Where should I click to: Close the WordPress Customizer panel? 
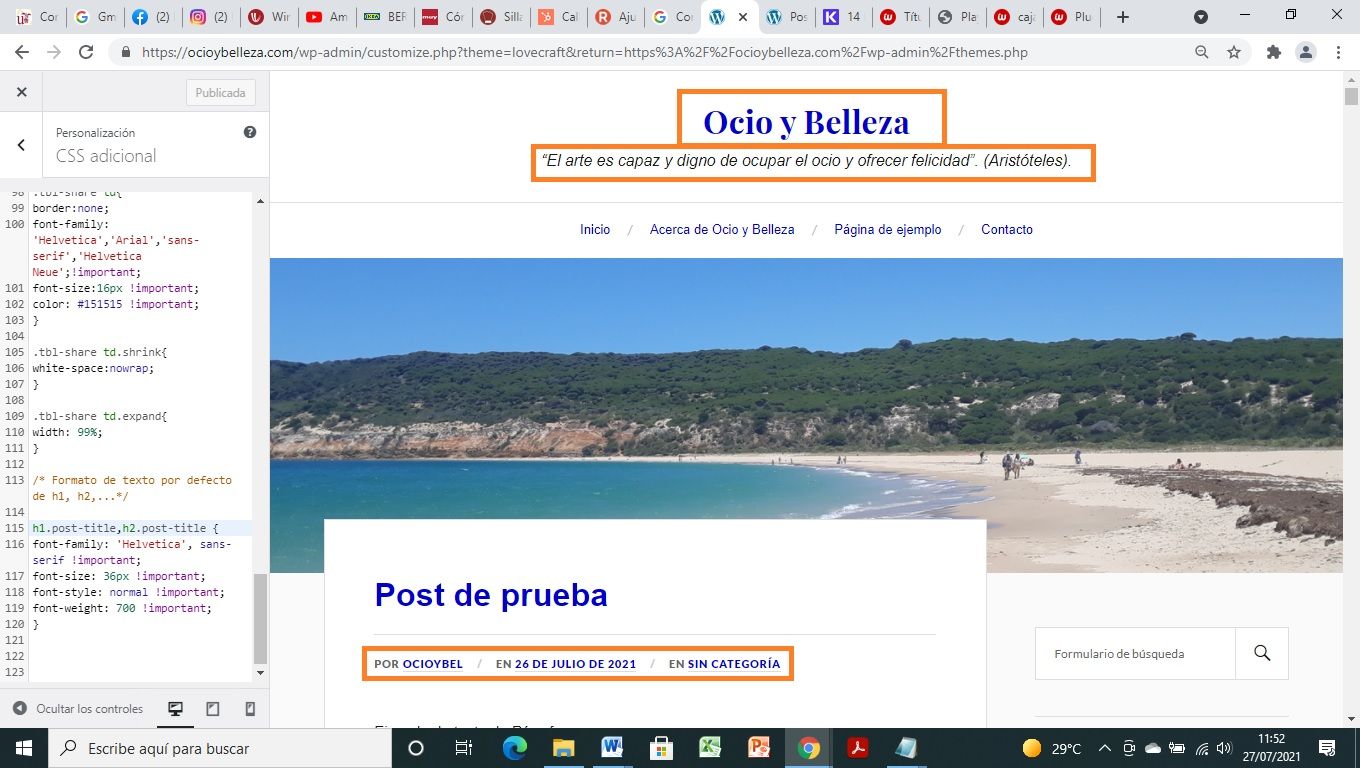pyautogui.click(x=21, y=92)
